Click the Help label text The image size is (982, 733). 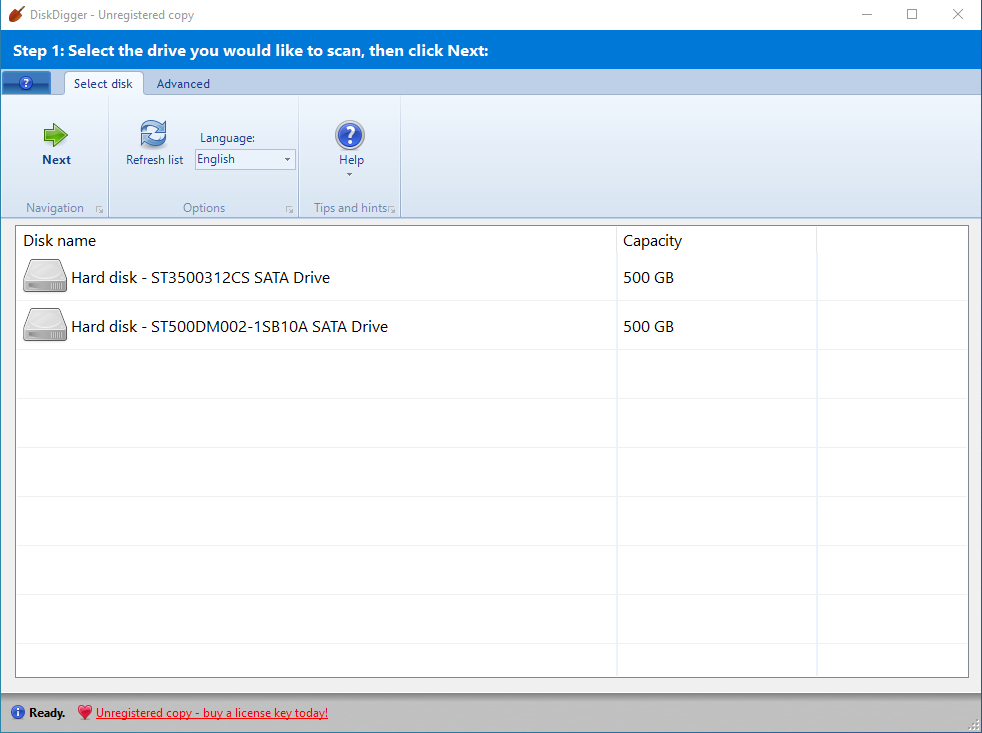click(351, 160)
